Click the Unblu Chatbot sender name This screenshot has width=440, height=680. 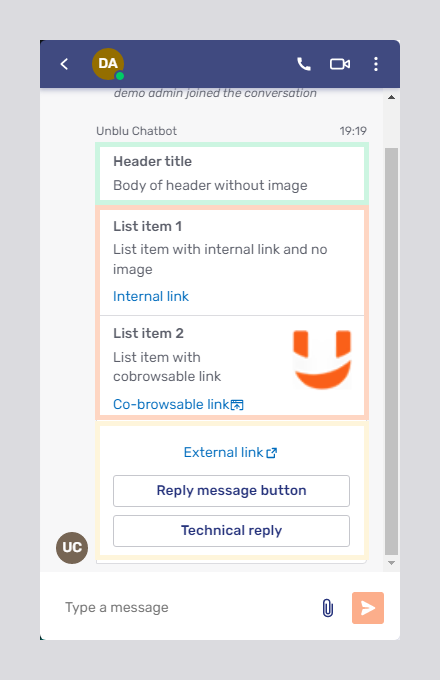(x=137, y=131)
